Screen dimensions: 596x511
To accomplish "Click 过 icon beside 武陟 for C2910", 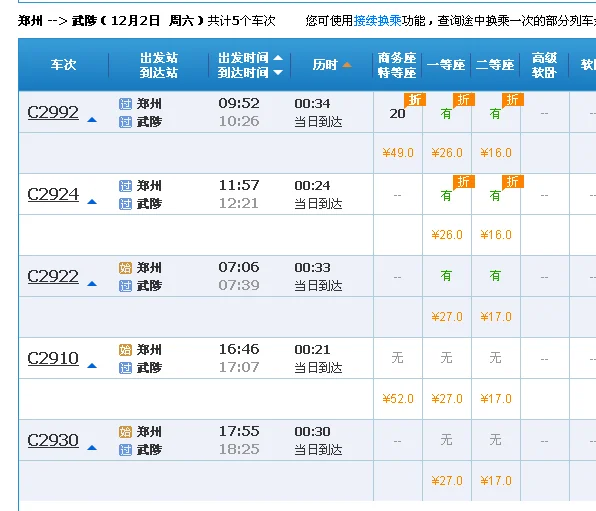I will (x=125, y=368).
